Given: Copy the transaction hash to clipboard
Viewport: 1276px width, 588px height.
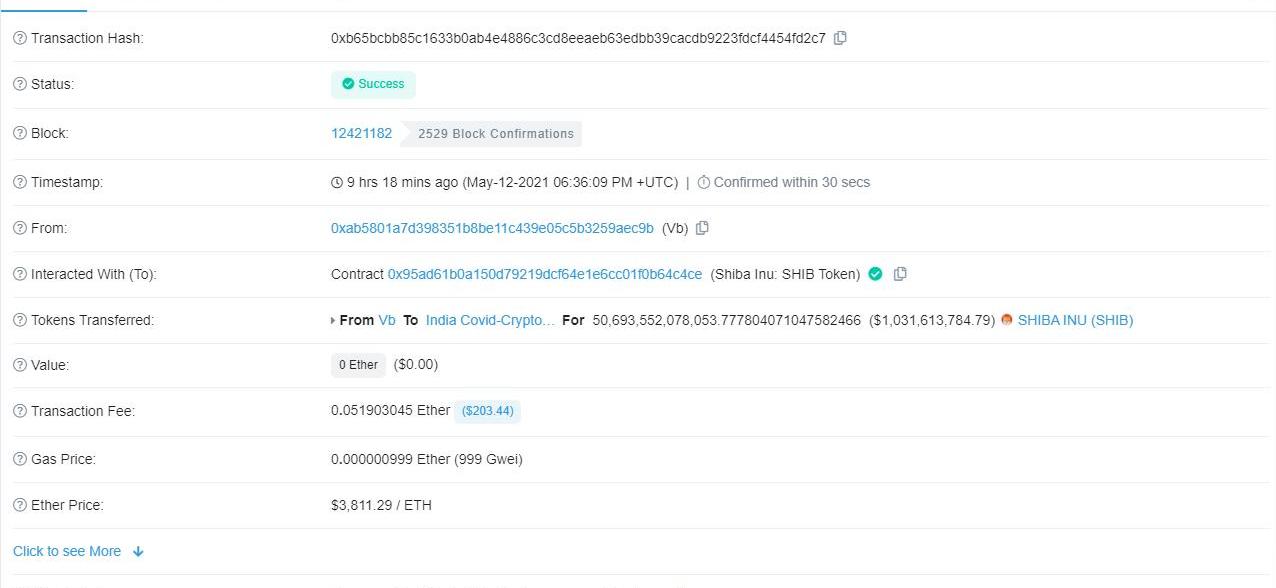Looking at the screenshot, I should pos(841,38).
